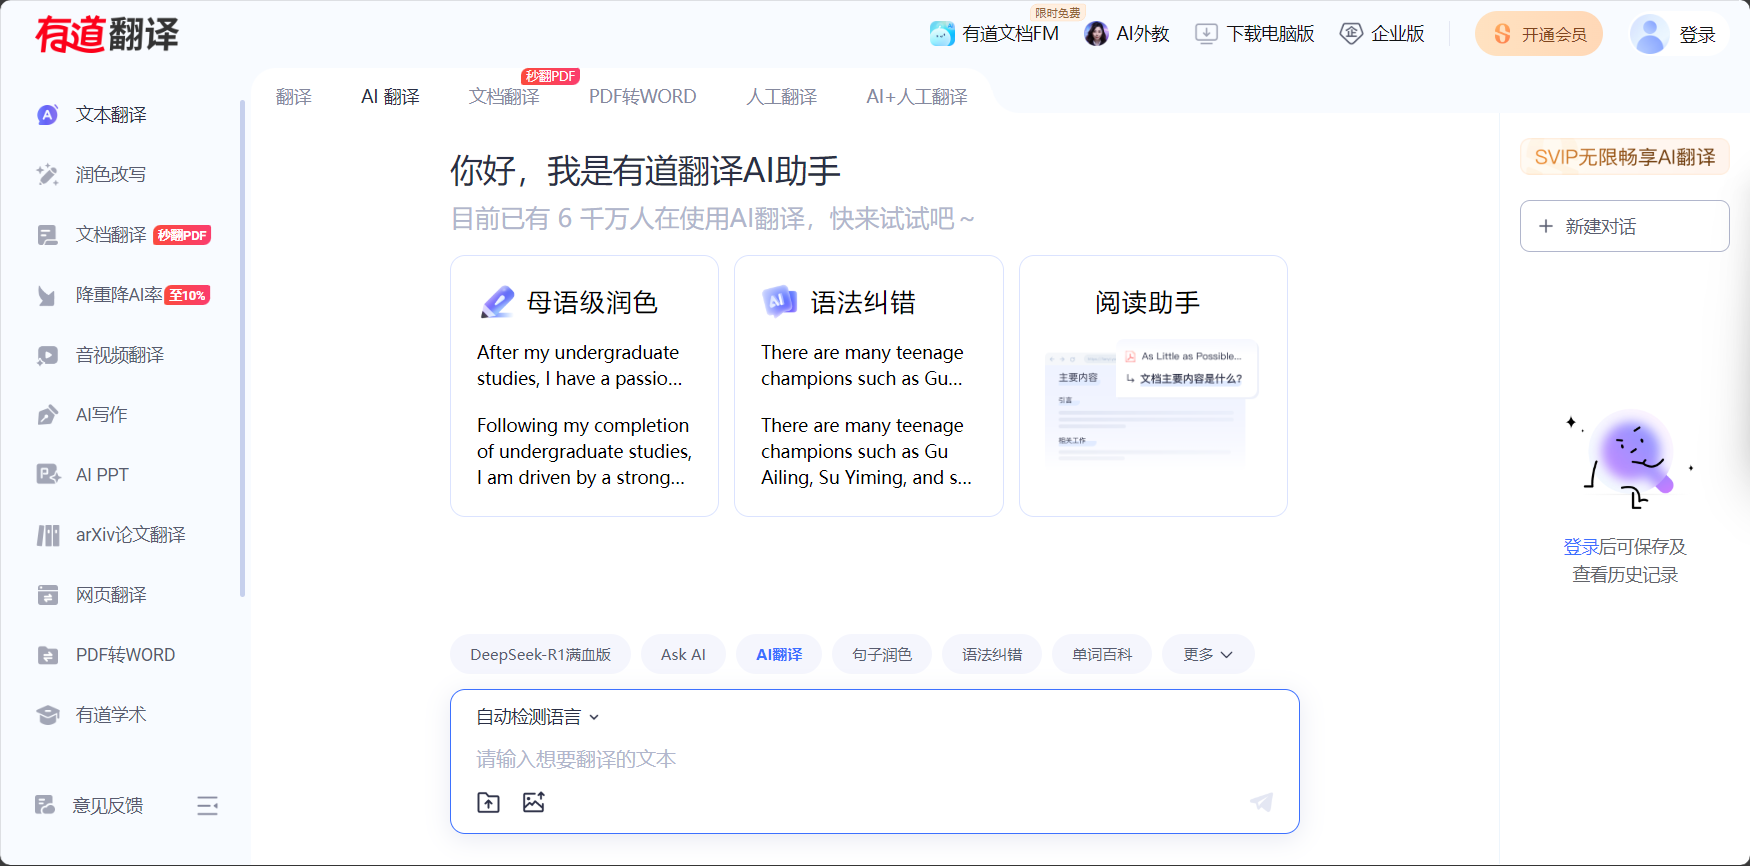Image resolution: width=1750 pixels, height=866 pixels.
Task: Collapse sidebar with menu lines icon
Action: [207, 806]
